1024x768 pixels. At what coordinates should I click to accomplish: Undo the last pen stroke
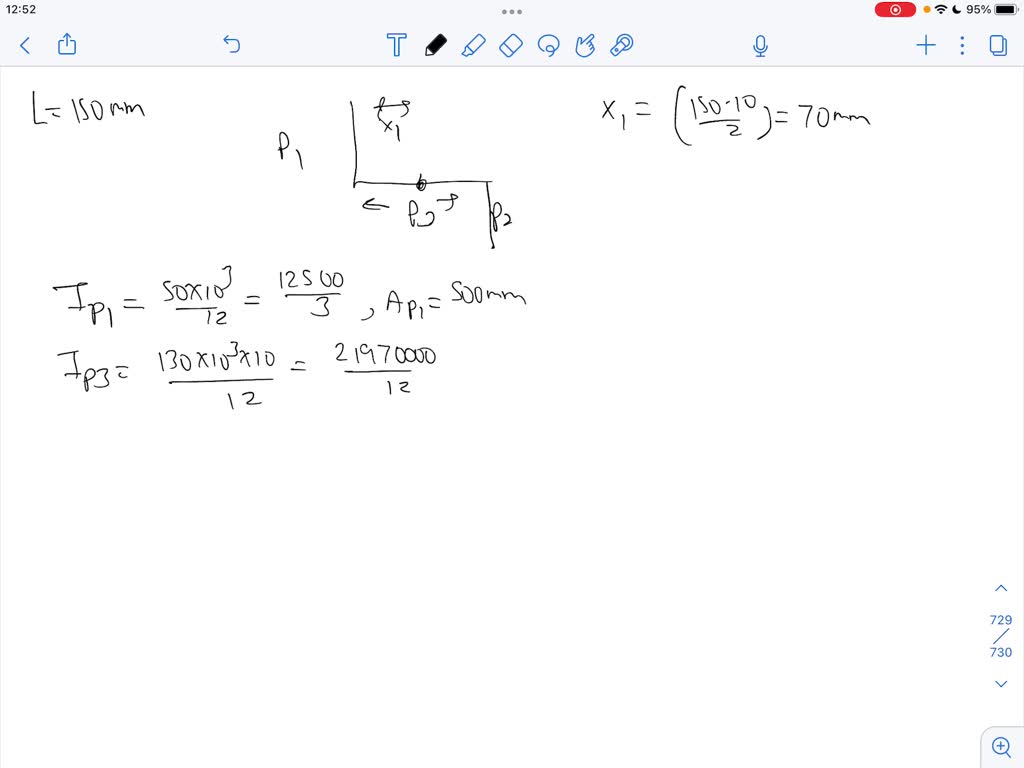(231, 45)
